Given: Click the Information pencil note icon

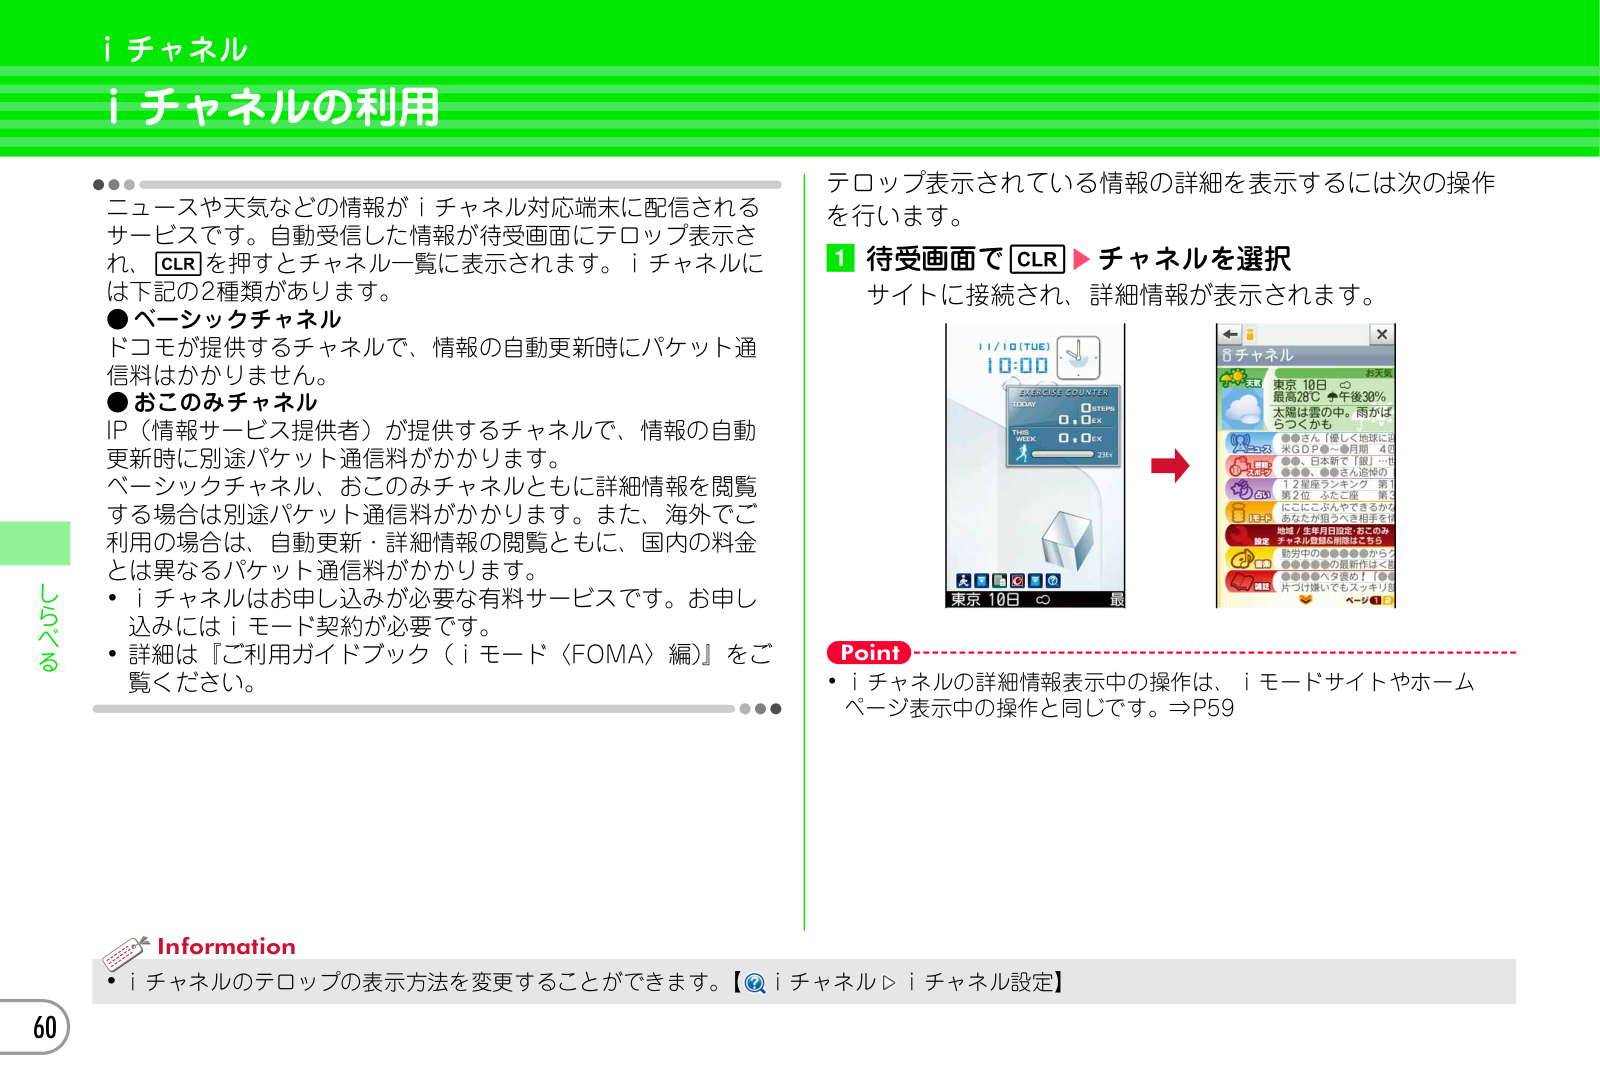Looking at the screenshot, I should pos(125,952).
